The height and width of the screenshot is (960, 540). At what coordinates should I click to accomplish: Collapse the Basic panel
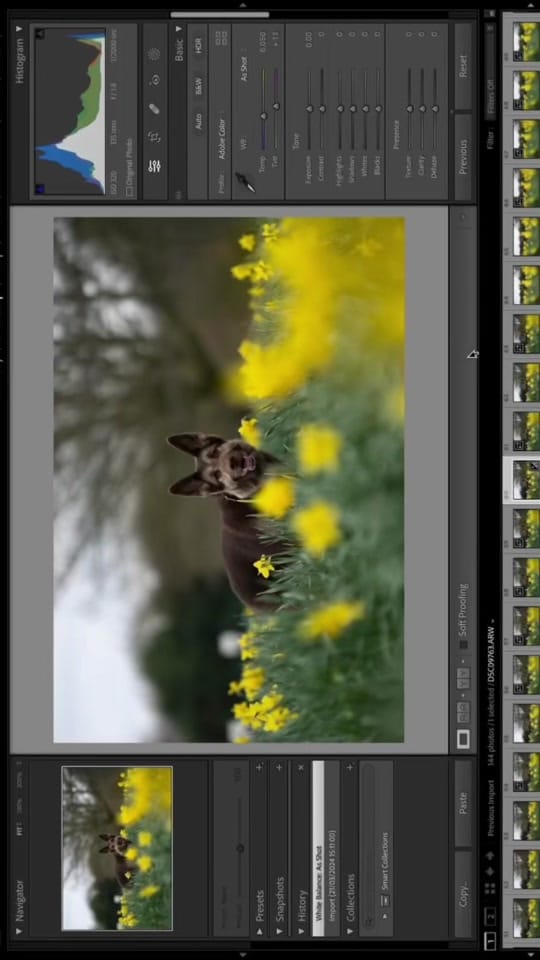179,28
